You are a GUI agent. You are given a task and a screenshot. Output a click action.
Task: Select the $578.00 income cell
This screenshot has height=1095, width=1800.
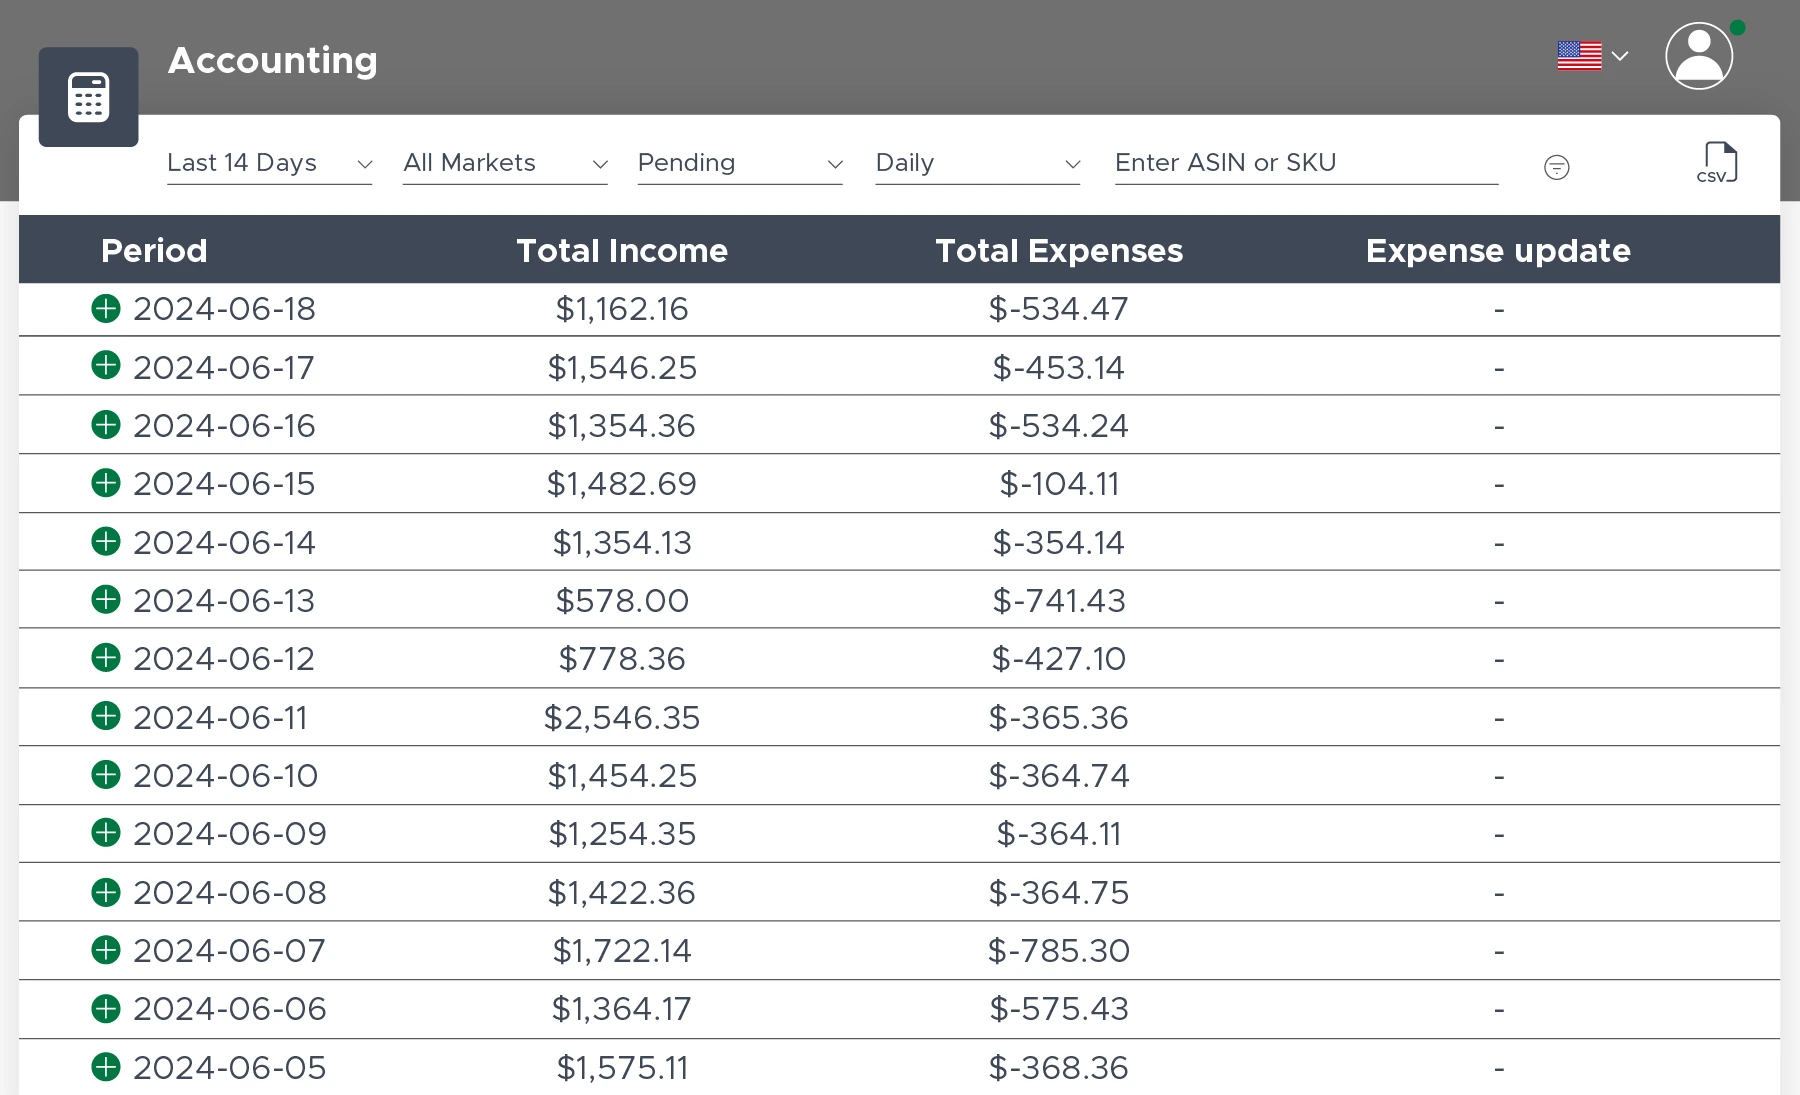point(622,600)
